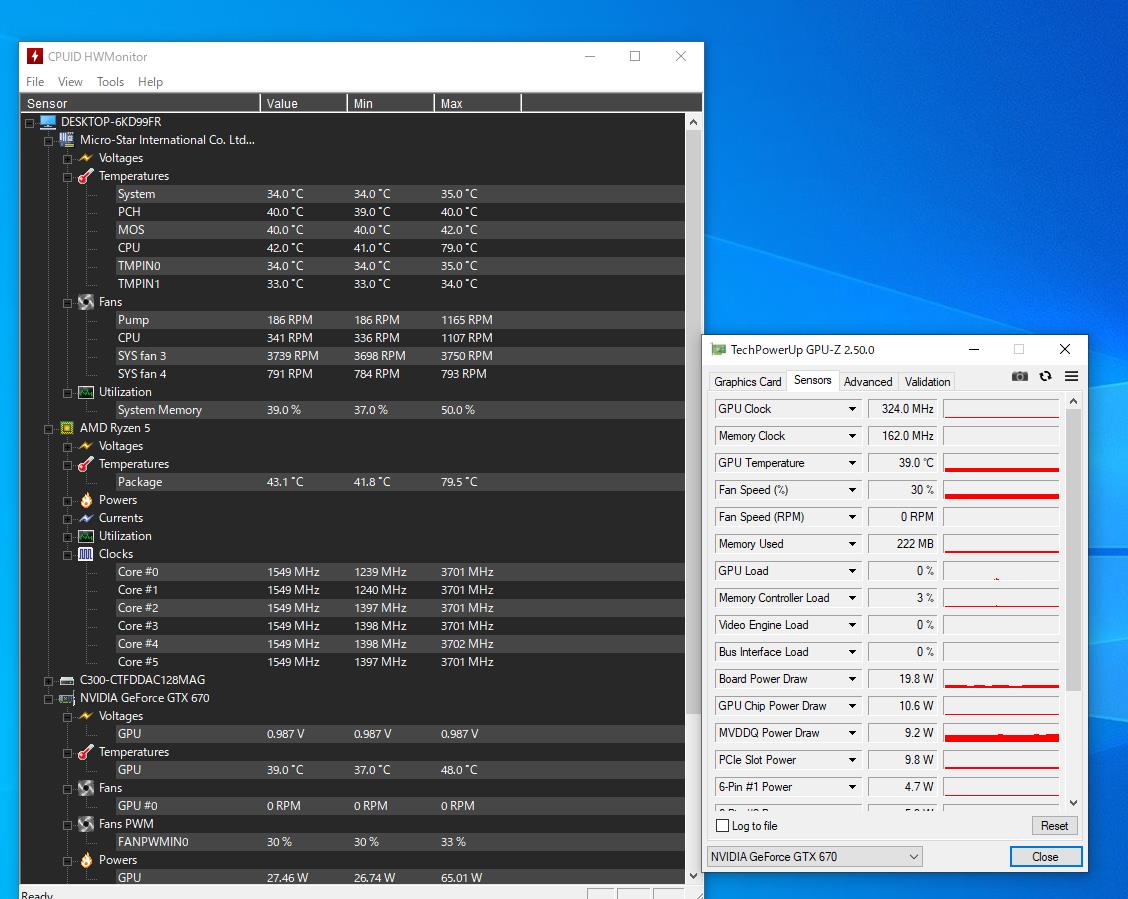
Task: Click the CPUID HWMonitor title bar logo
Action: click(x=35, y=56)
